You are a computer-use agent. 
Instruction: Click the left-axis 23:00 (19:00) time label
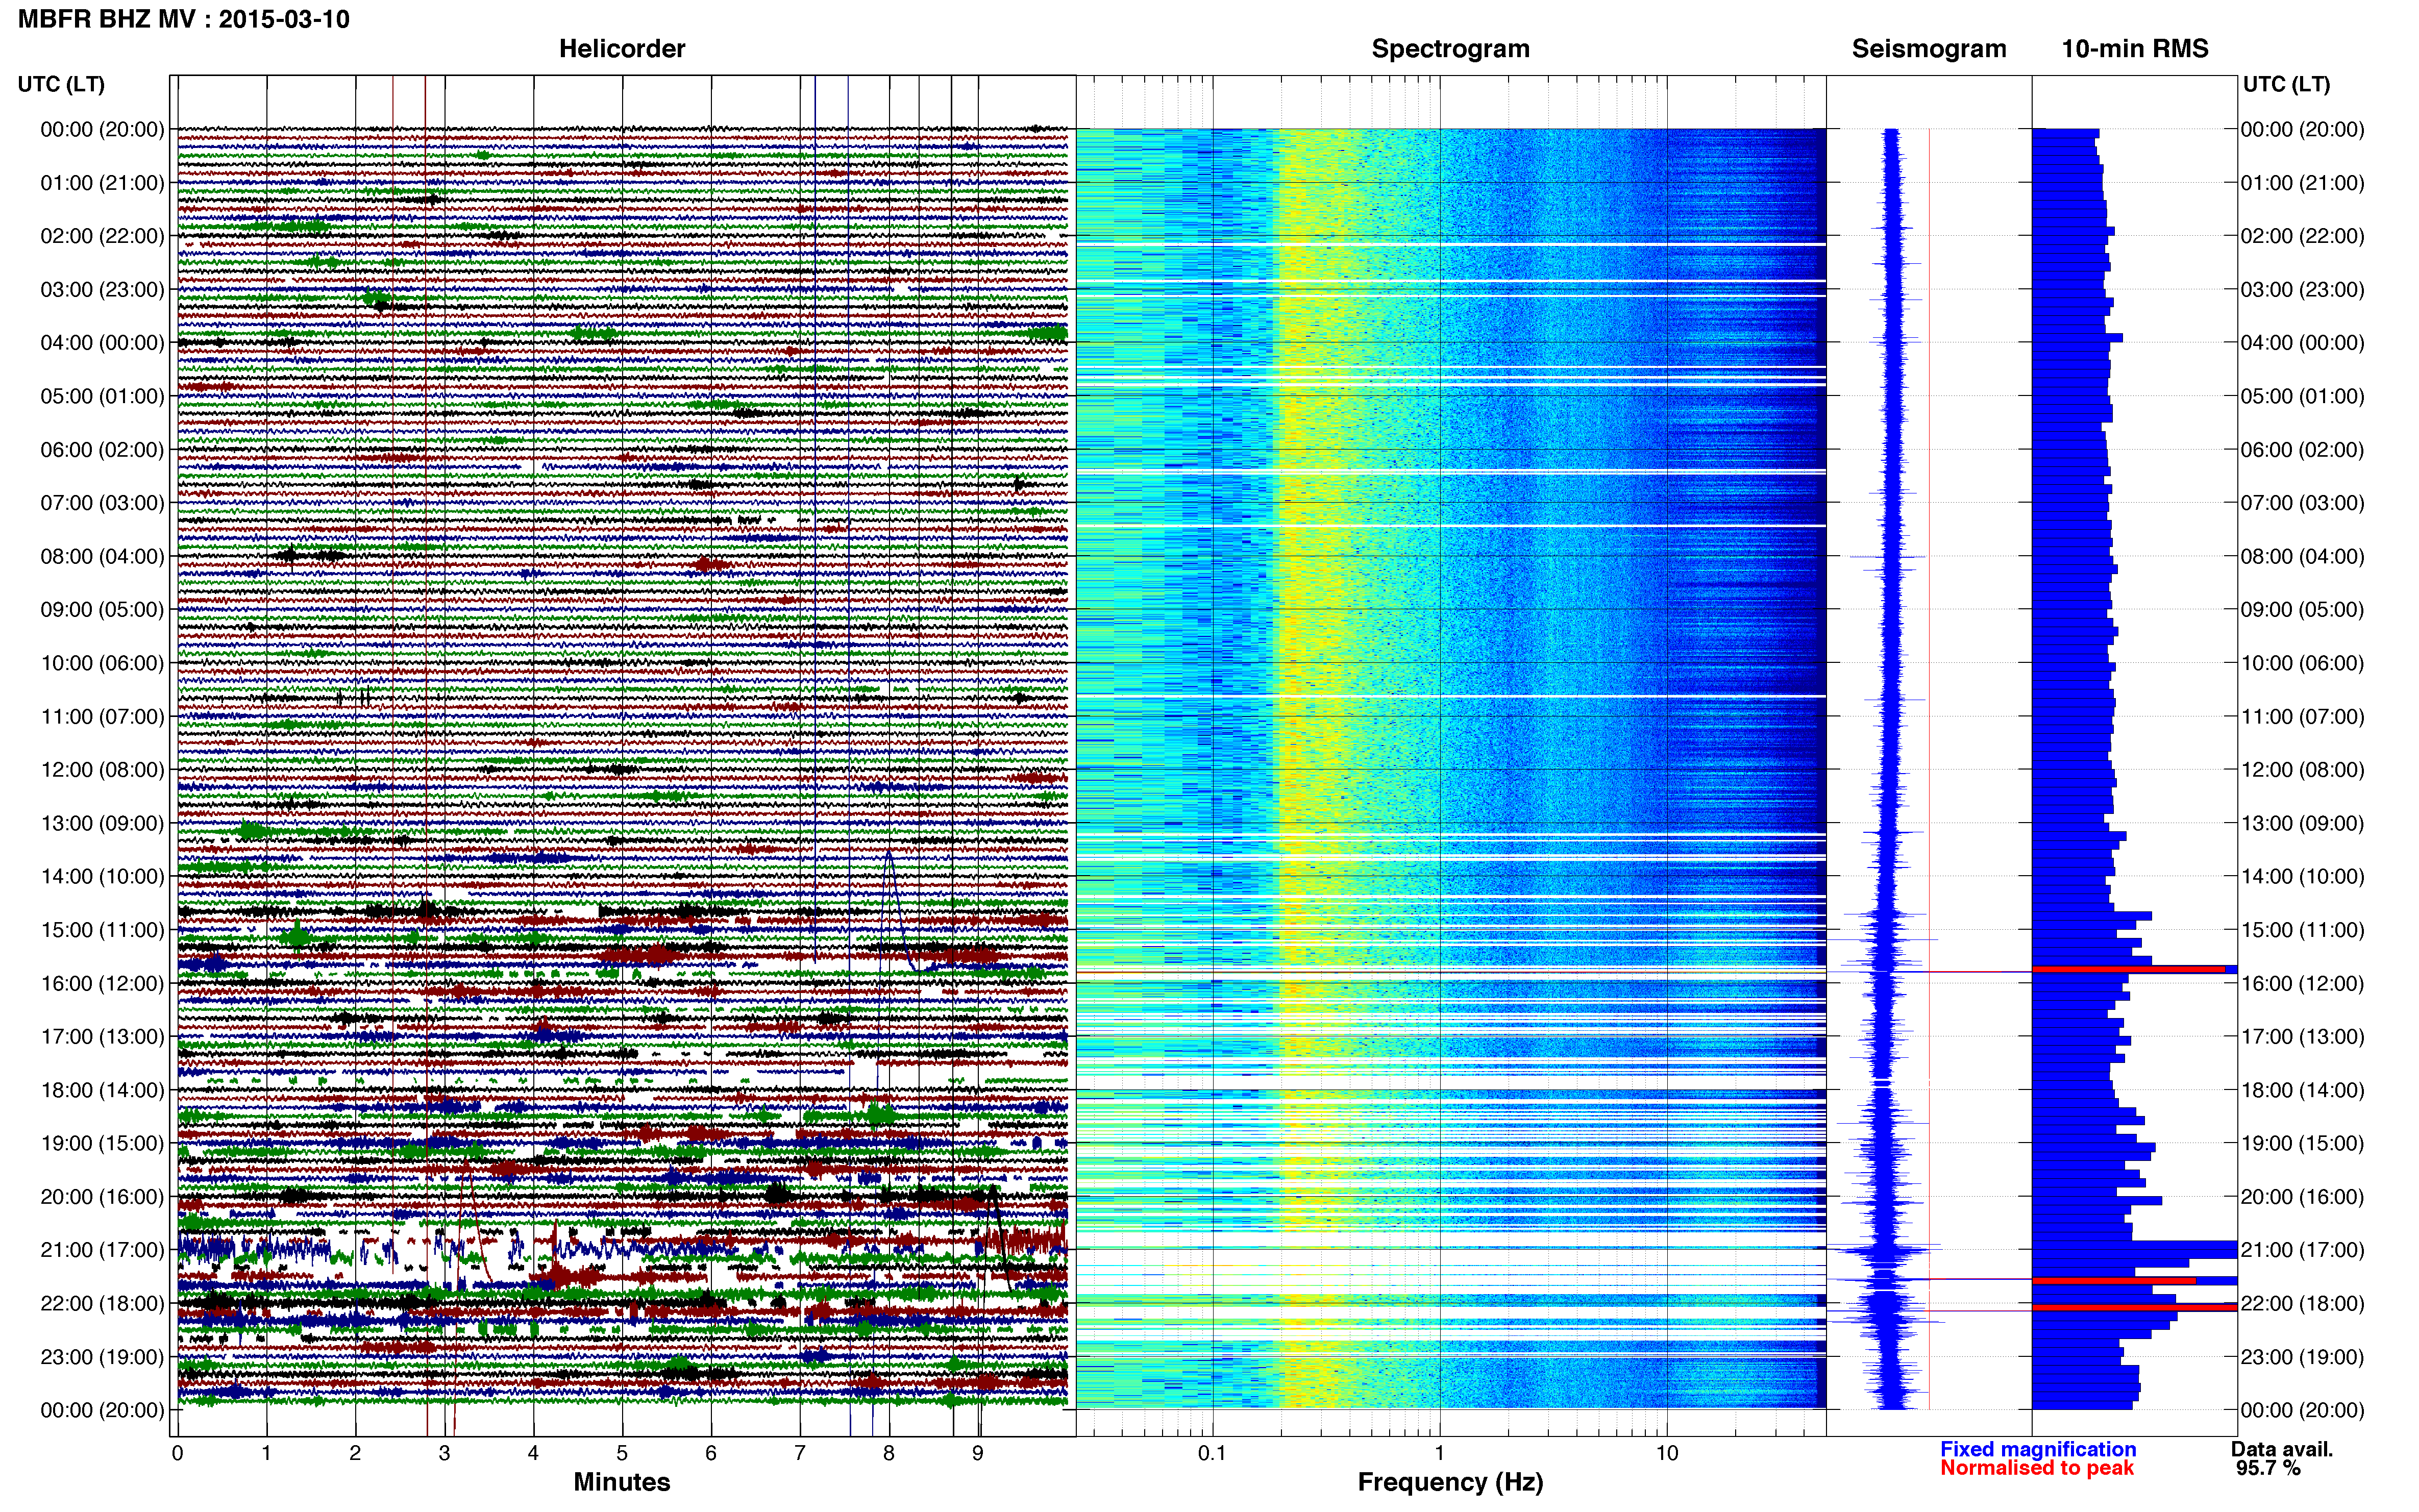(102, 1357)
